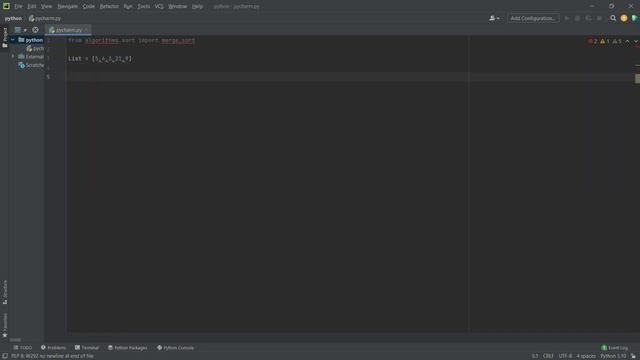Change CRLF line separator setting
640x360 pixels.
tap(548, 356)
